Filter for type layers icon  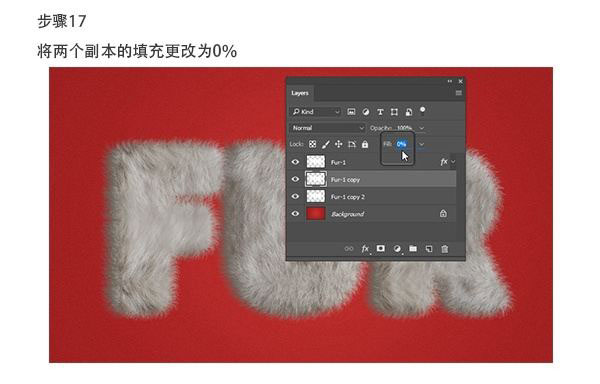(380, 112)
